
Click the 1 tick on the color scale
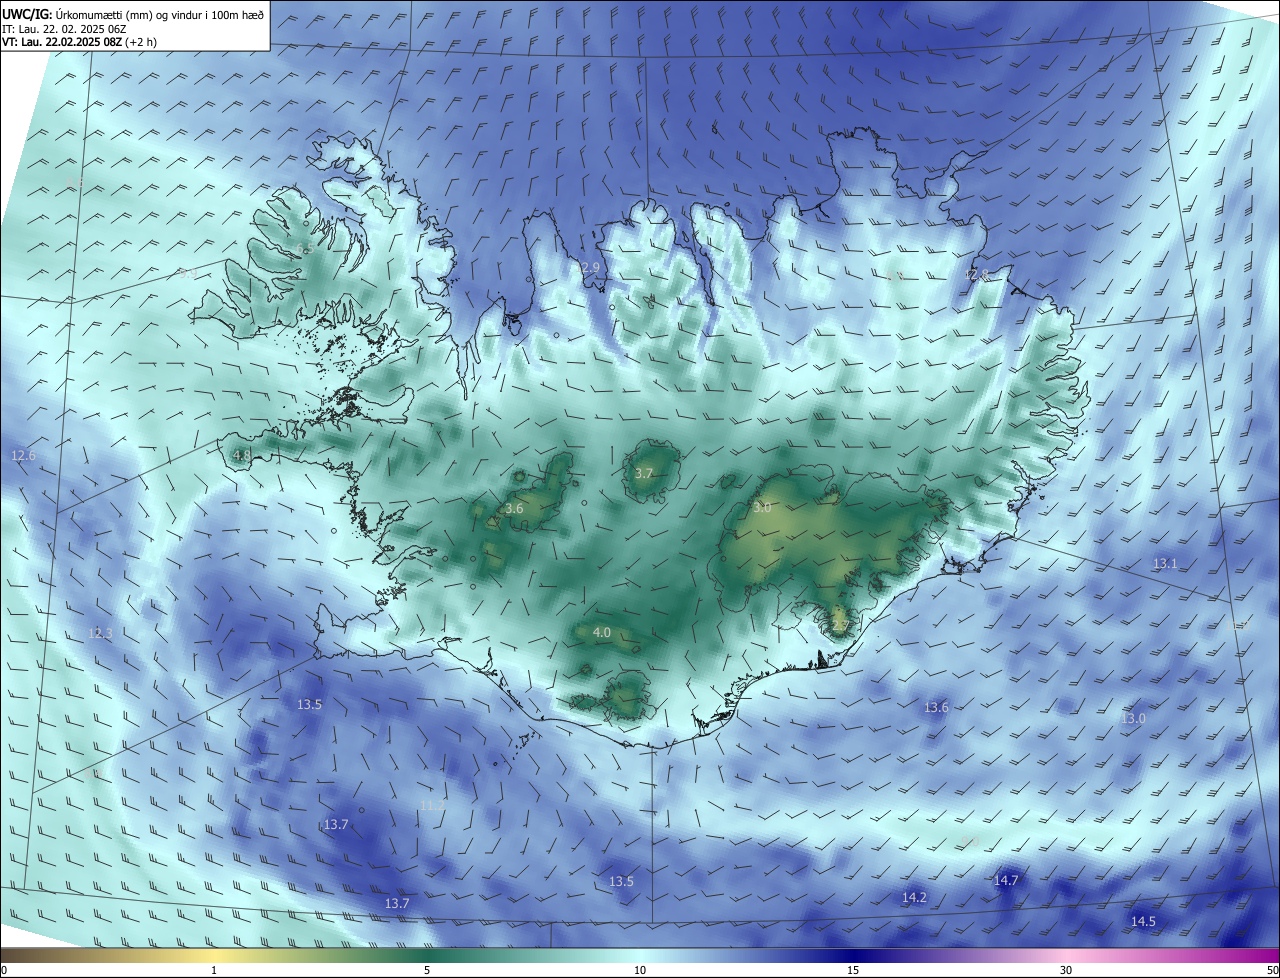point(214,970)
